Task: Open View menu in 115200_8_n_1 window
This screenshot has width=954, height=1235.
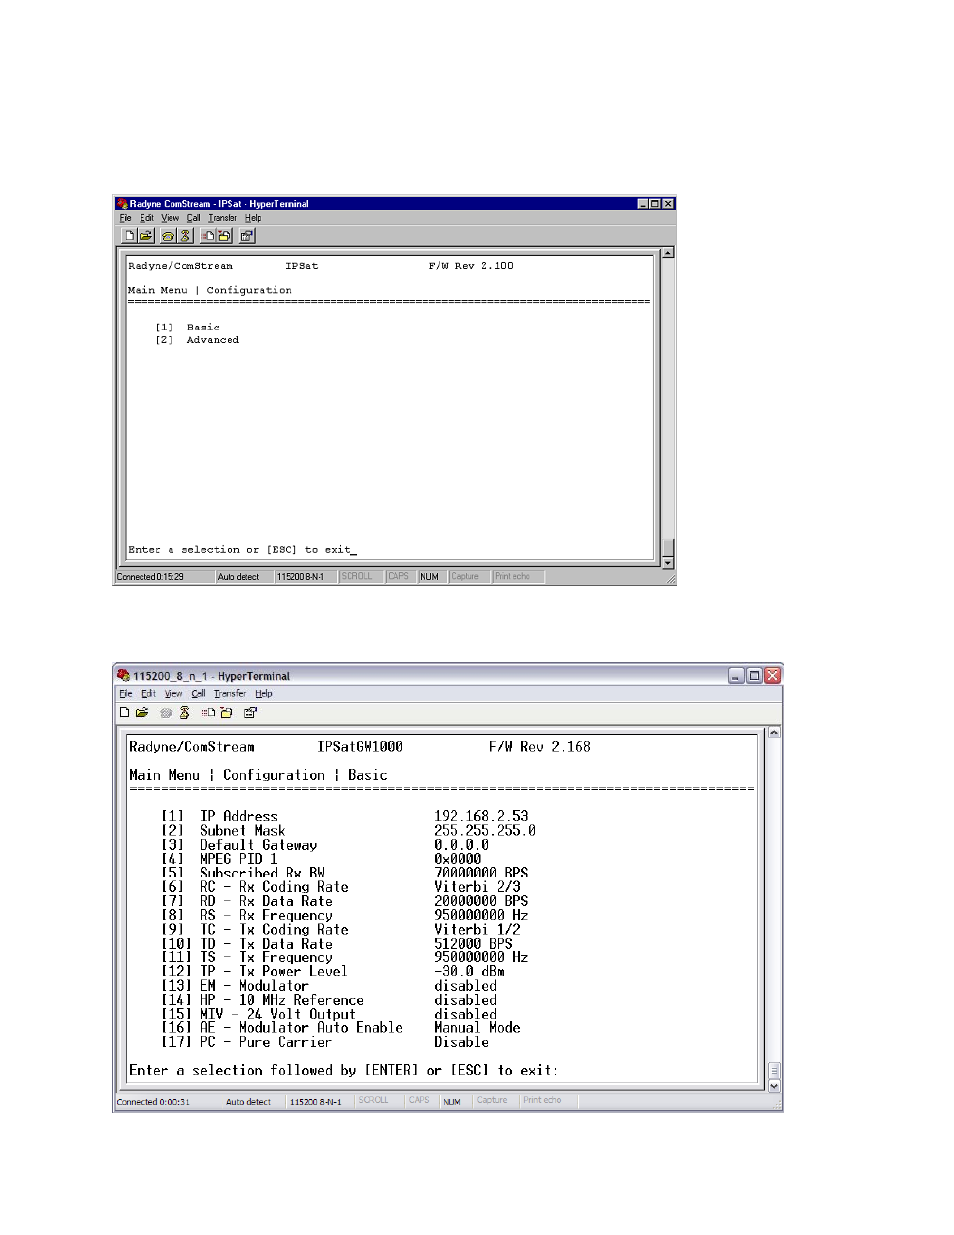Action: 173,694
